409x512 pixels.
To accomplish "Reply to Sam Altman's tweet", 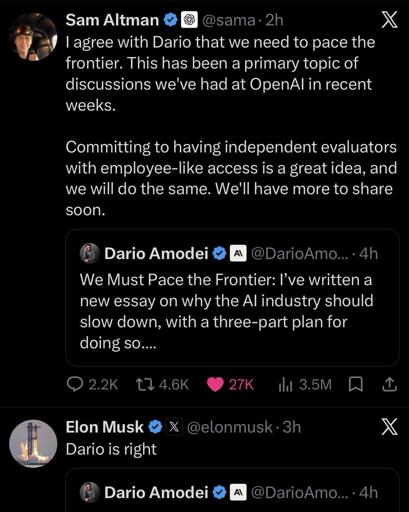I will [92, 385].
